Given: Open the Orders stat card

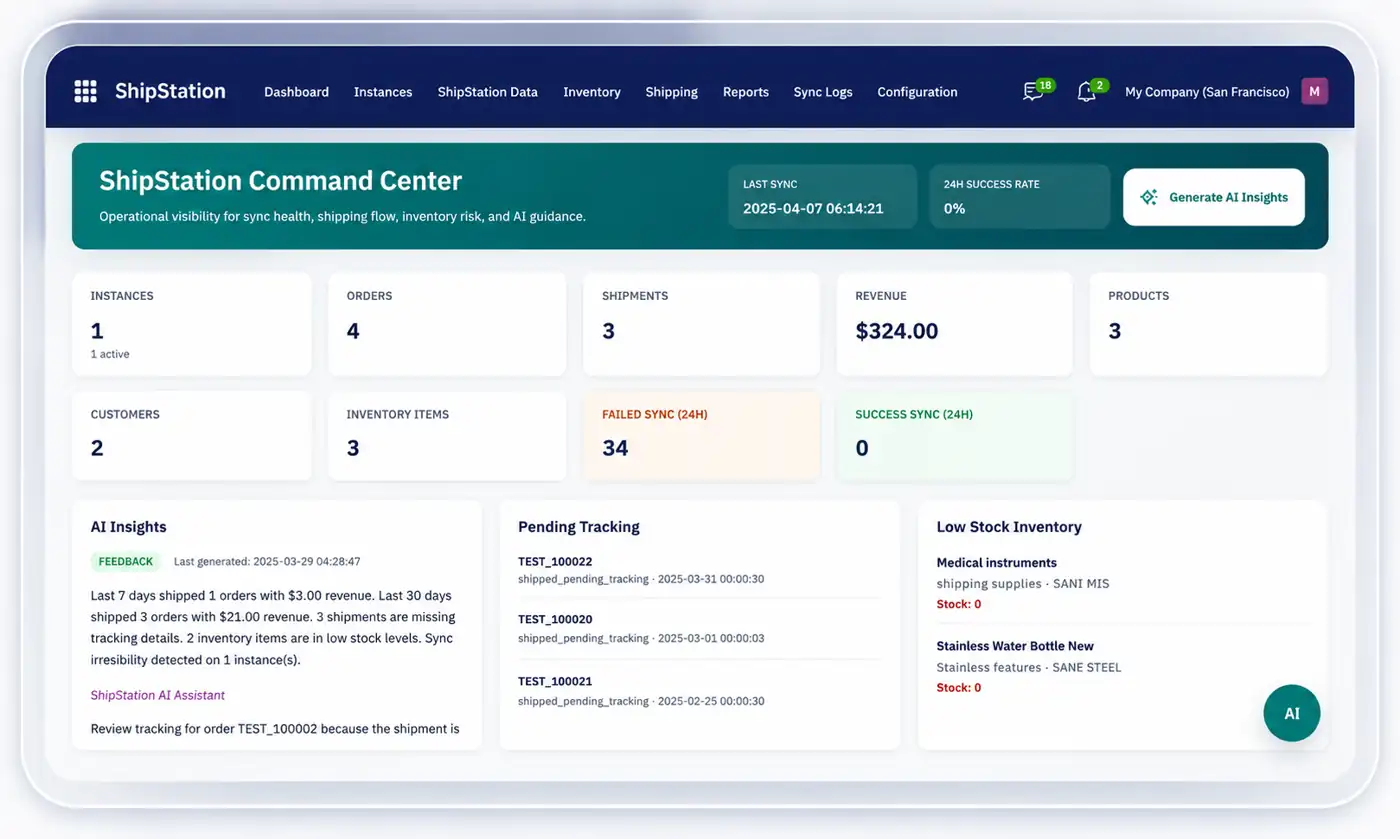Looking at the screenshot, I should [x=447, y=324].
